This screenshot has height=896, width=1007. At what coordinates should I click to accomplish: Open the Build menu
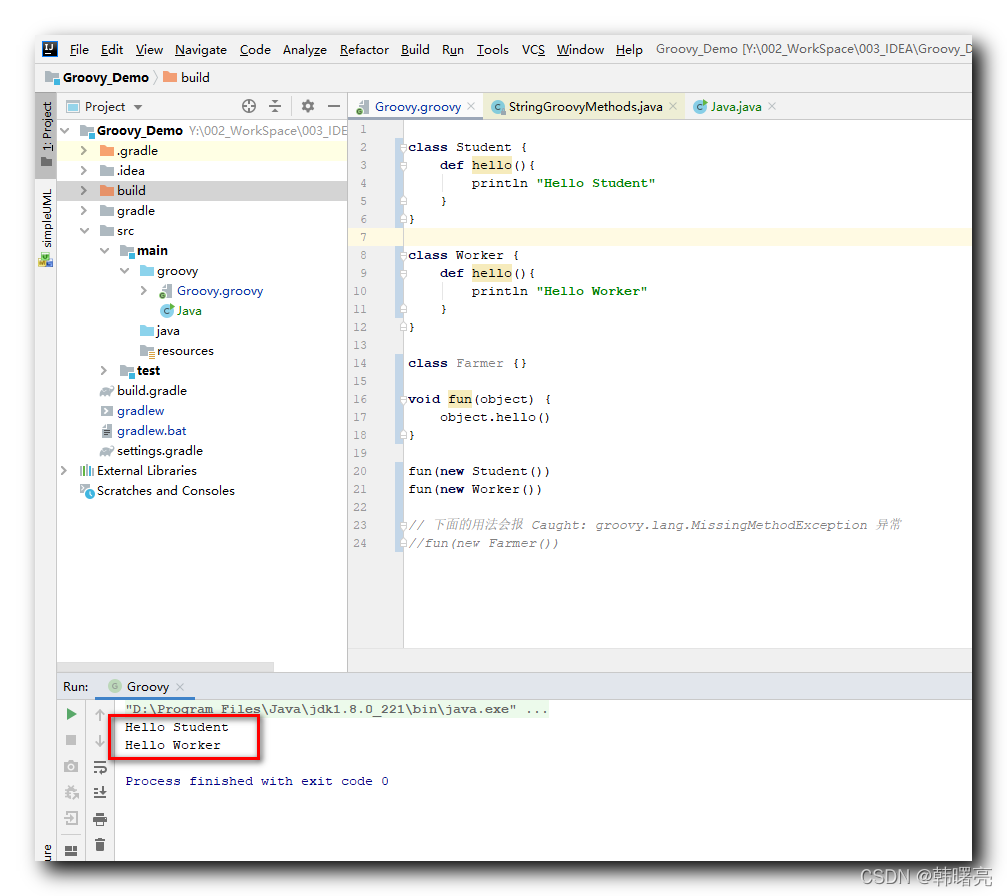tap(415, 49)
